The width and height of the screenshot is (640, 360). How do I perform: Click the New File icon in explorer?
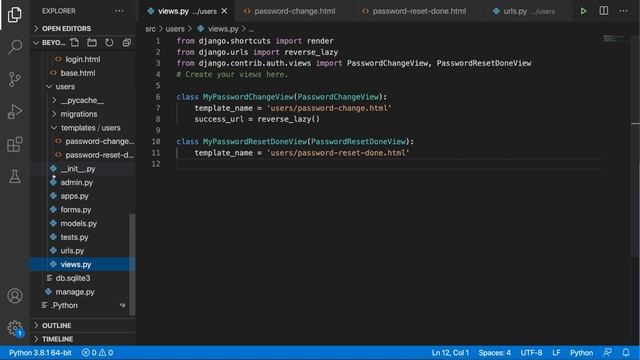pyautogui.click(x=75, y=42)
